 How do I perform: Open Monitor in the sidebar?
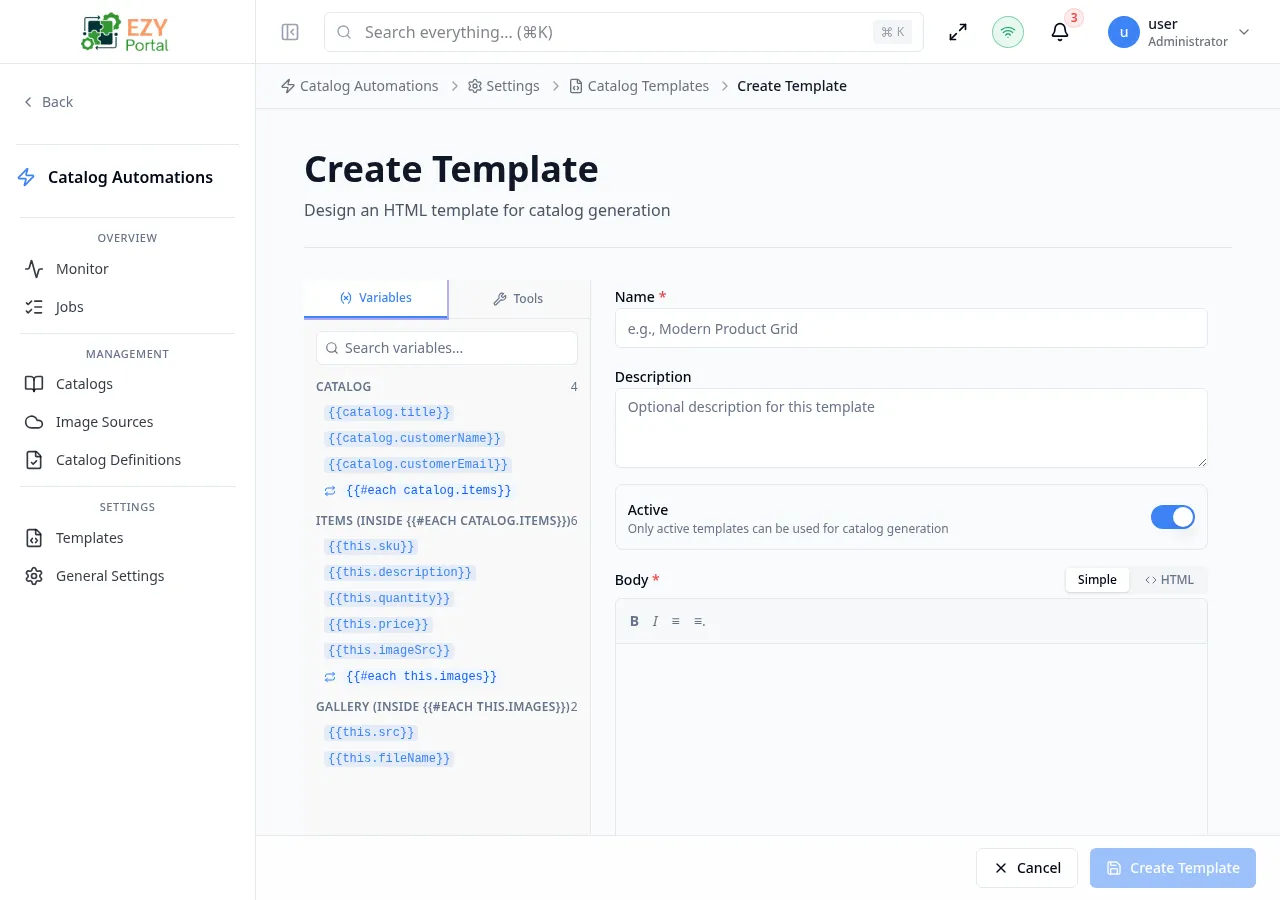[127, 269]
